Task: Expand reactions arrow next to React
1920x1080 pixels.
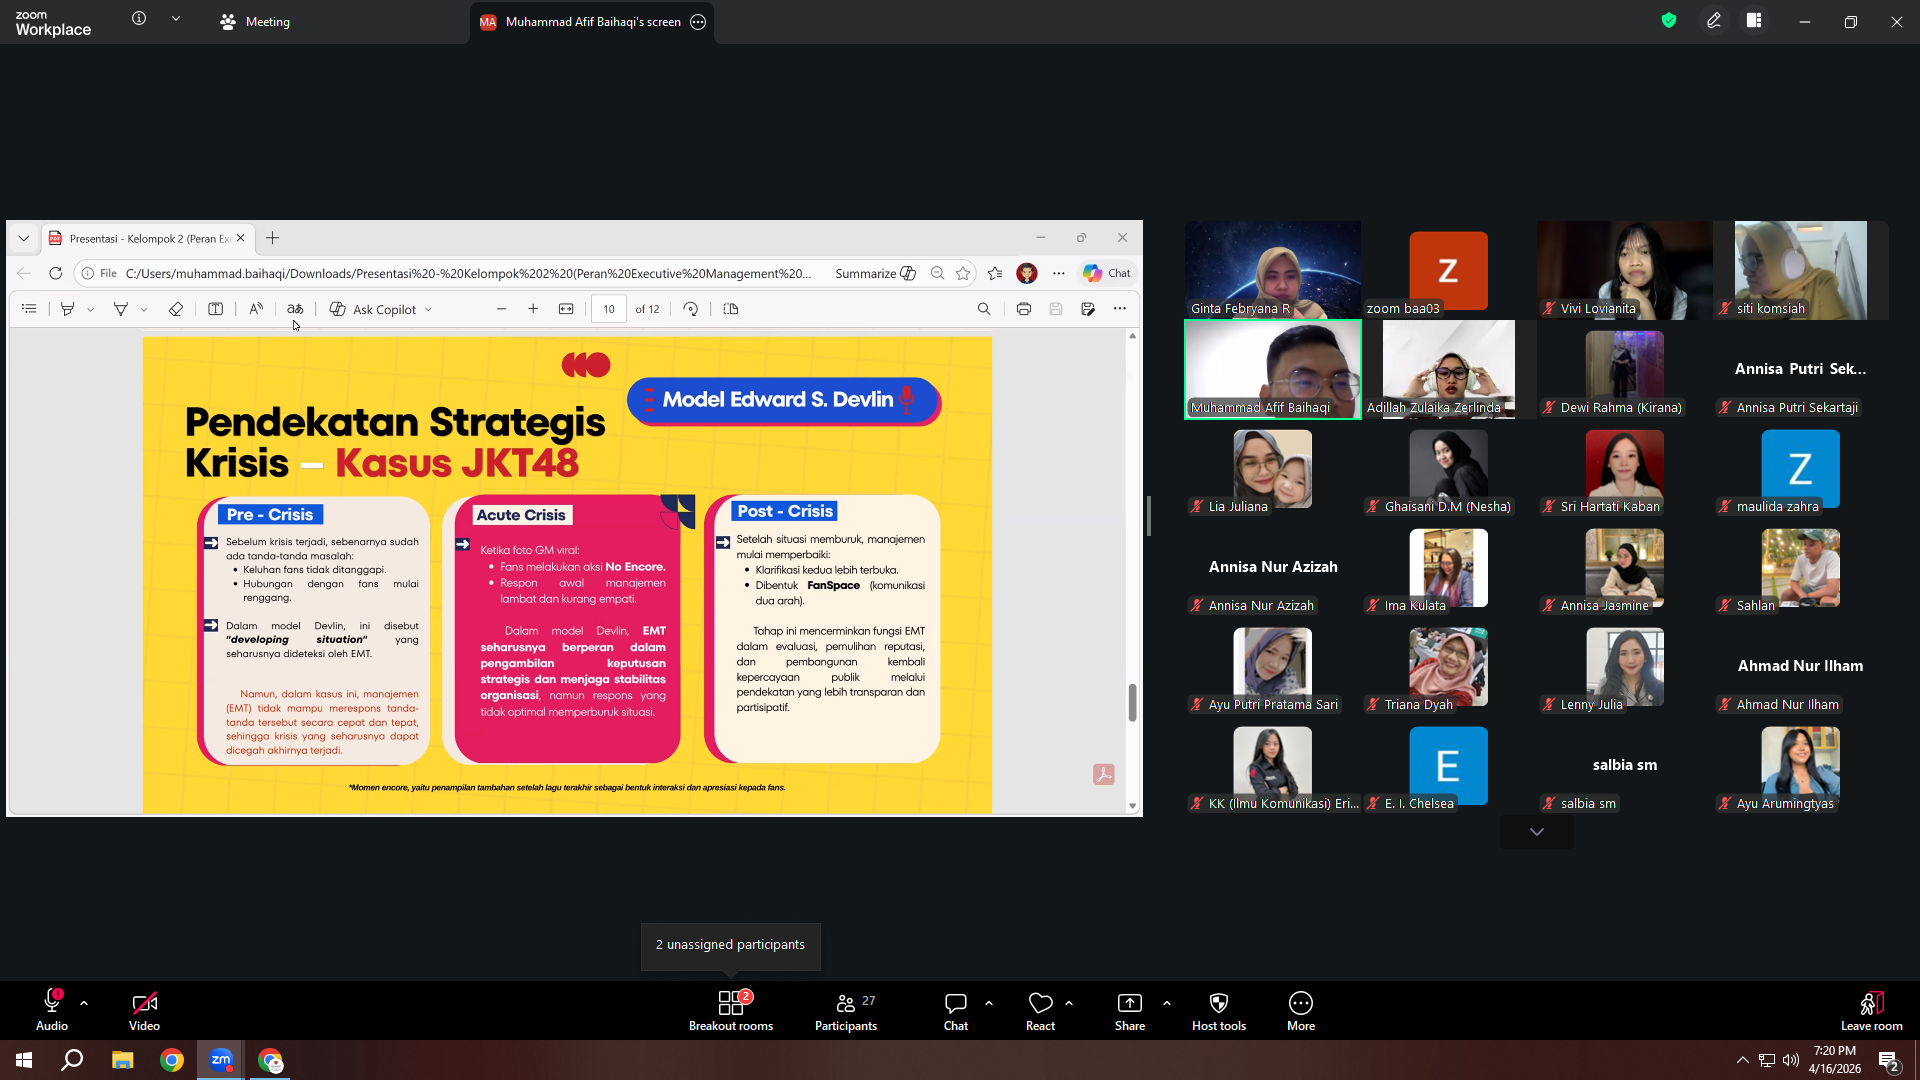Action: pyautogui.click(x=1069, y=1002)
